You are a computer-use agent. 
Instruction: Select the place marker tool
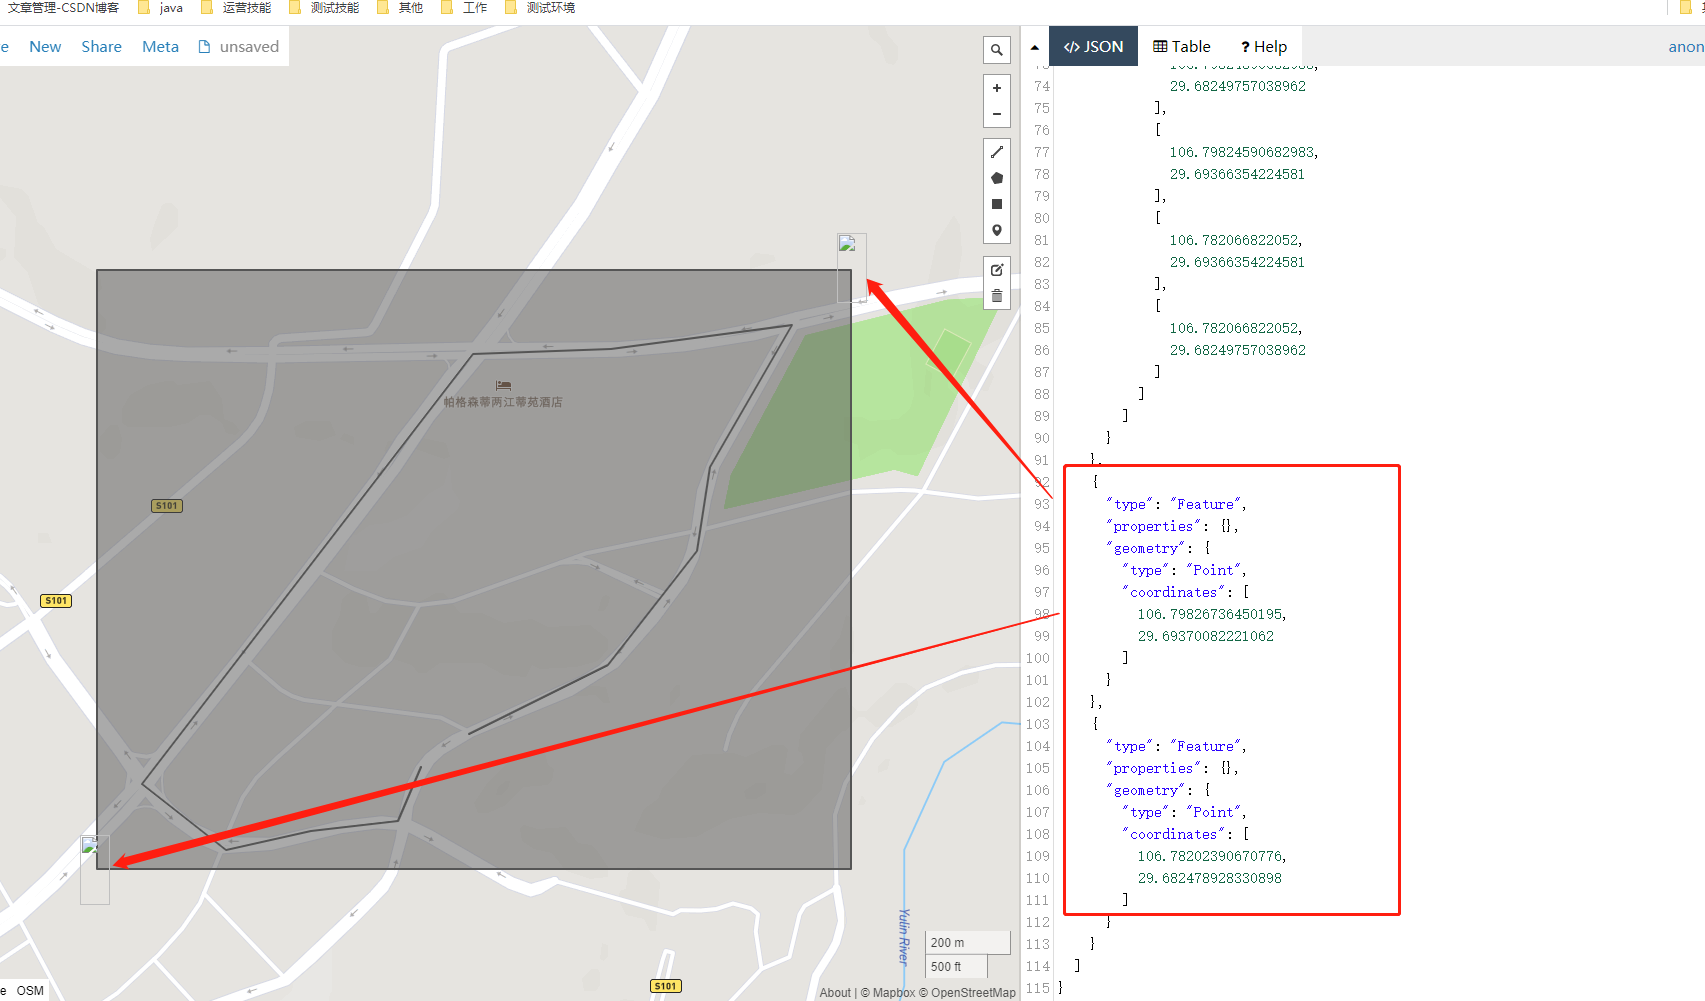[x=996, y=229]
